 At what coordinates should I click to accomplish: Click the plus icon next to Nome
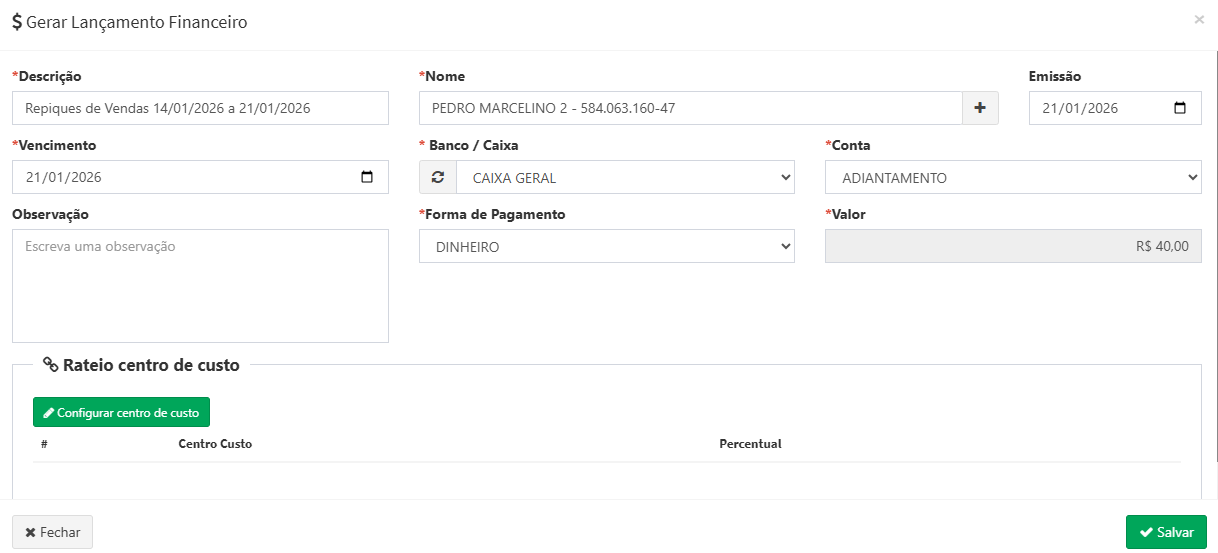point(980,108)
